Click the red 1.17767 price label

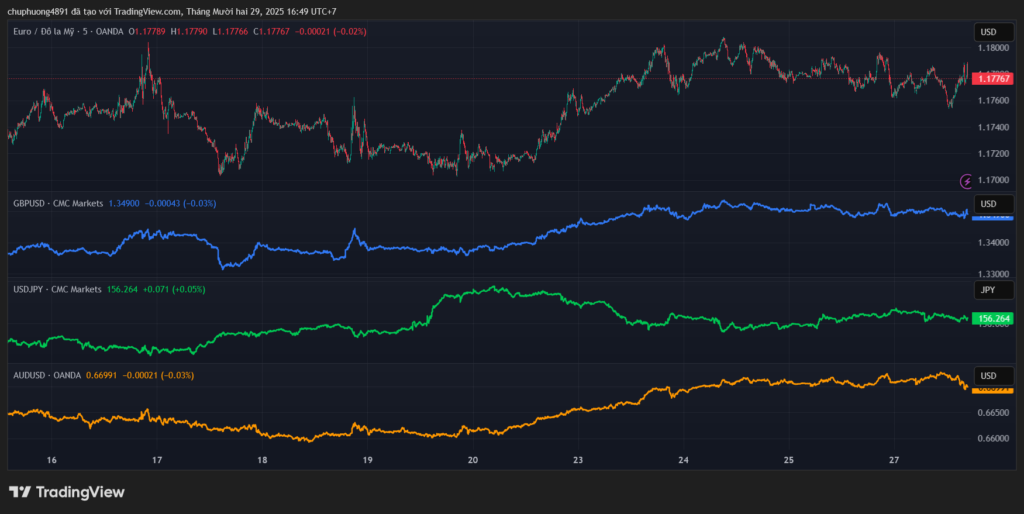pos(993,78)
